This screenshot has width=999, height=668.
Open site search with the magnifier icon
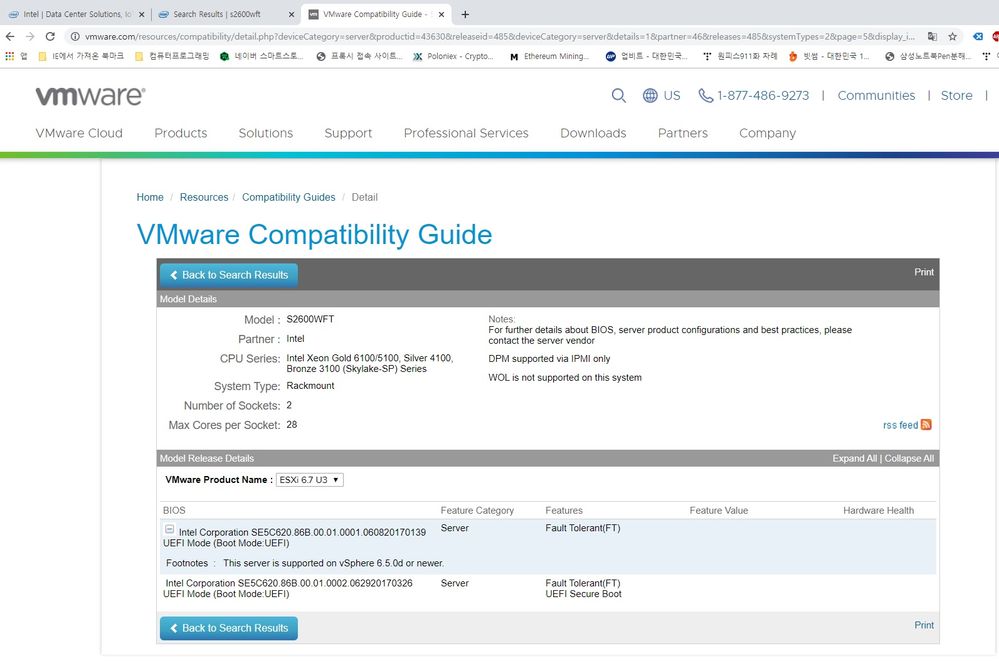tap(618, 96)
